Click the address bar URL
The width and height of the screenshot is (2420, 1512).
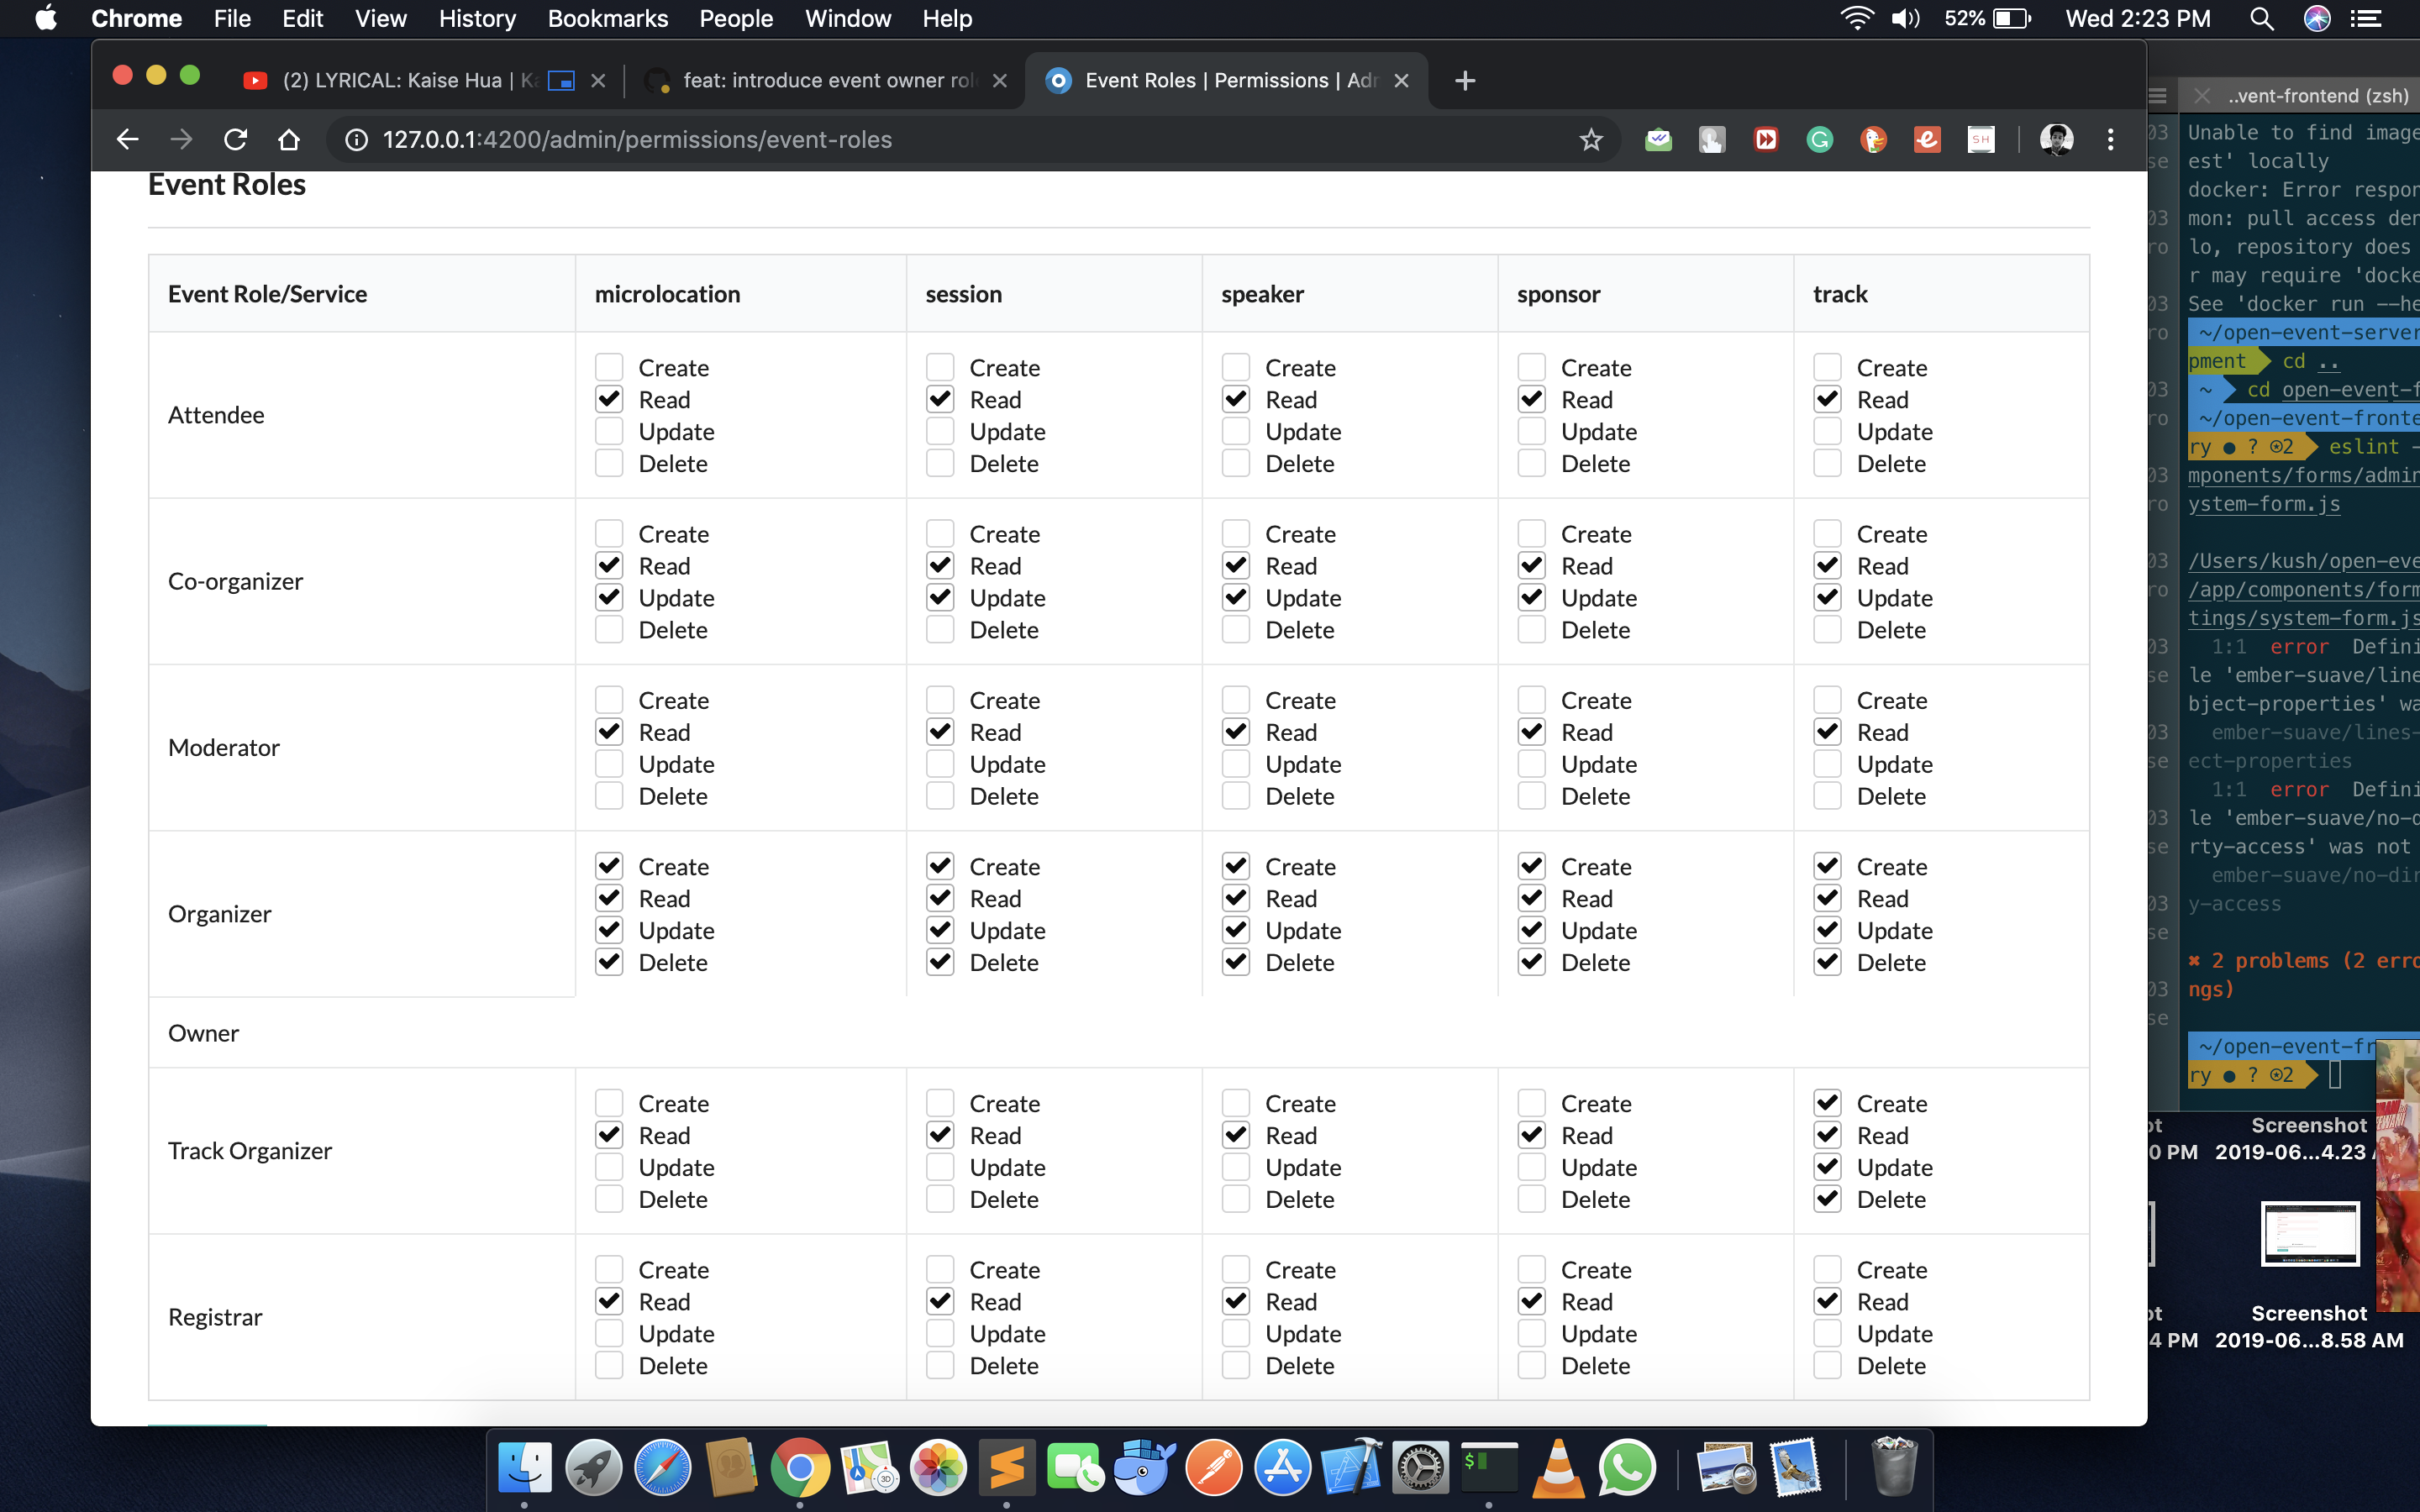point(637,139)
